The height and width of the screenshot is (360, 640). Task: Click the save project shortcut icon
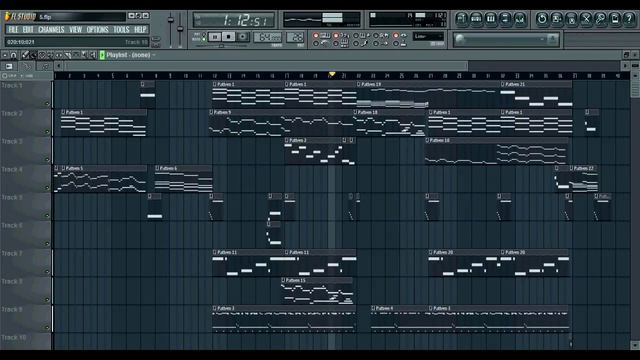pyautogui.click(x=557, y=19)
